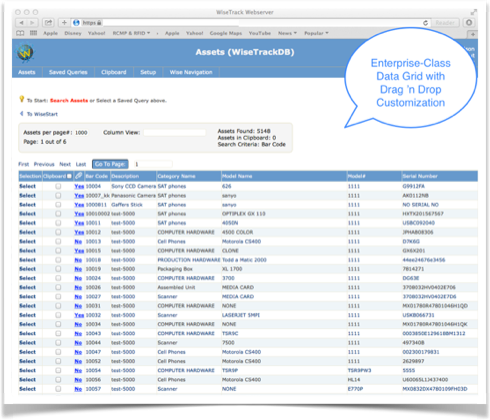The height and width of the screenshot is (420, 490).
Task: Sort by Category Name column header
Action: coord(176,176)
